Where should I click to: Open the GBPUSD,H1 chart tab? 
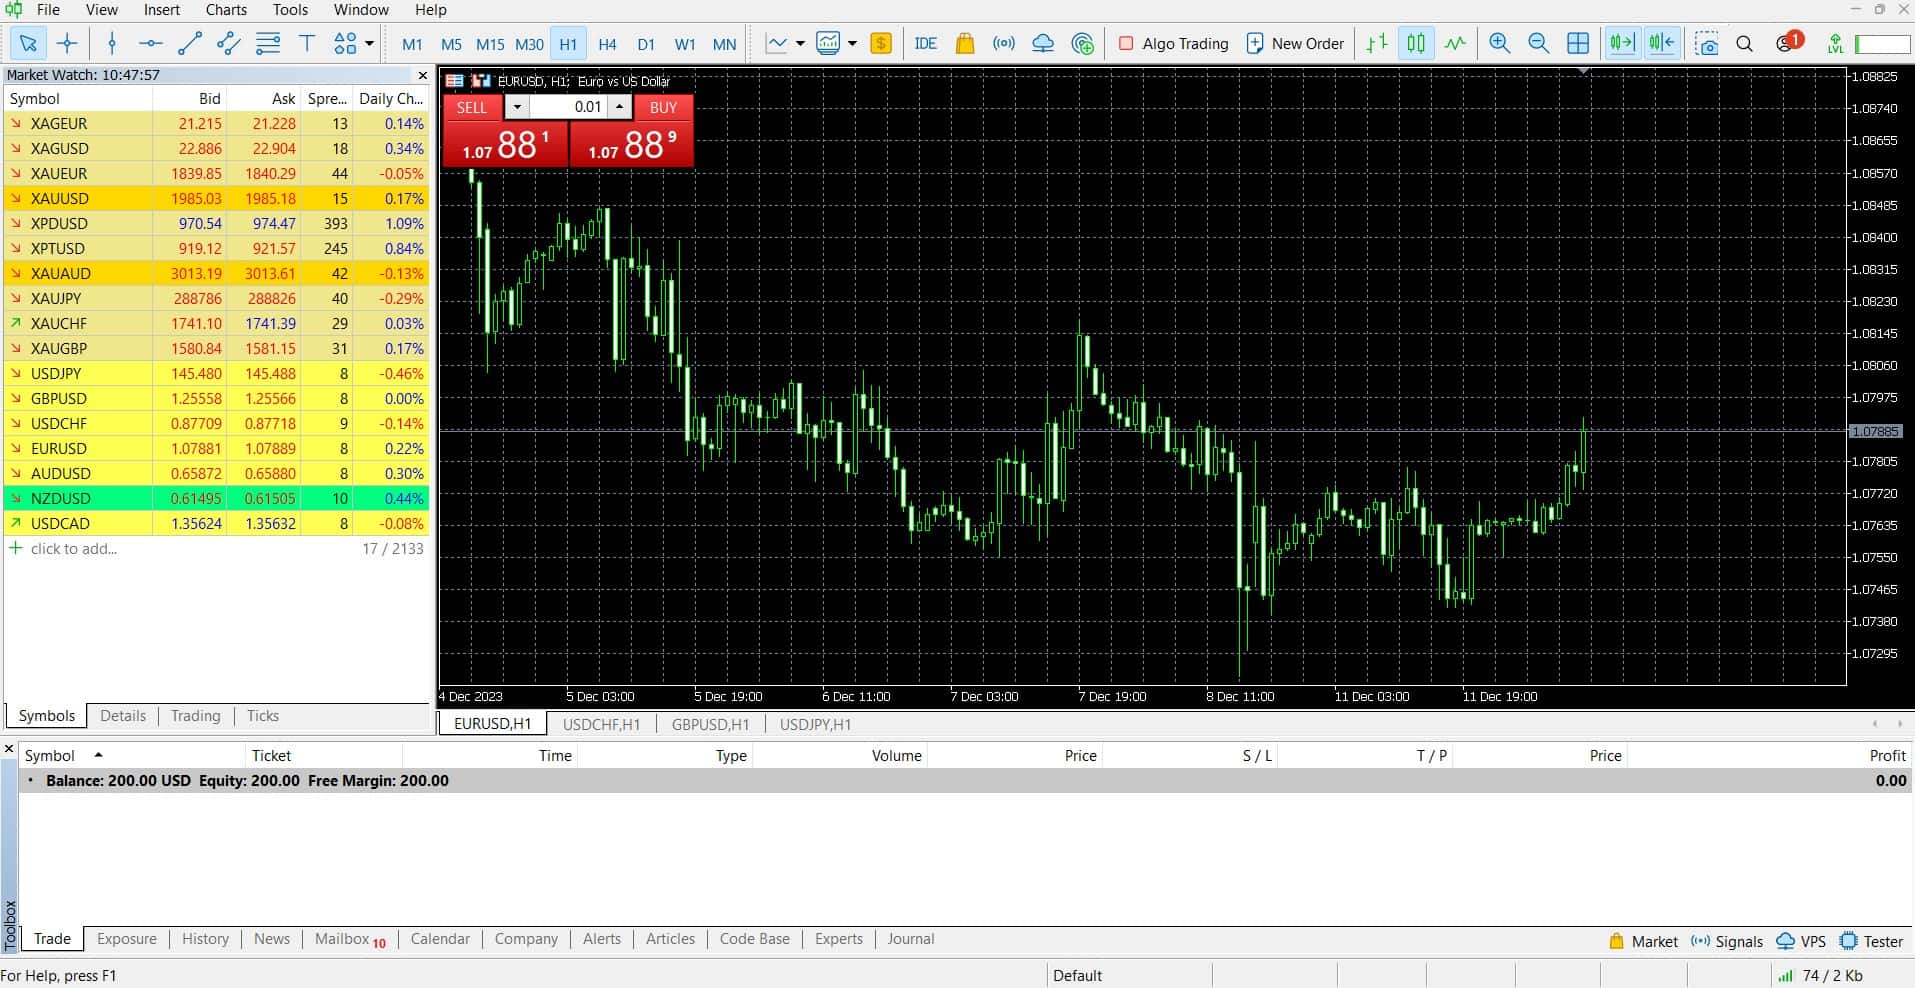(x=710, y=724)
